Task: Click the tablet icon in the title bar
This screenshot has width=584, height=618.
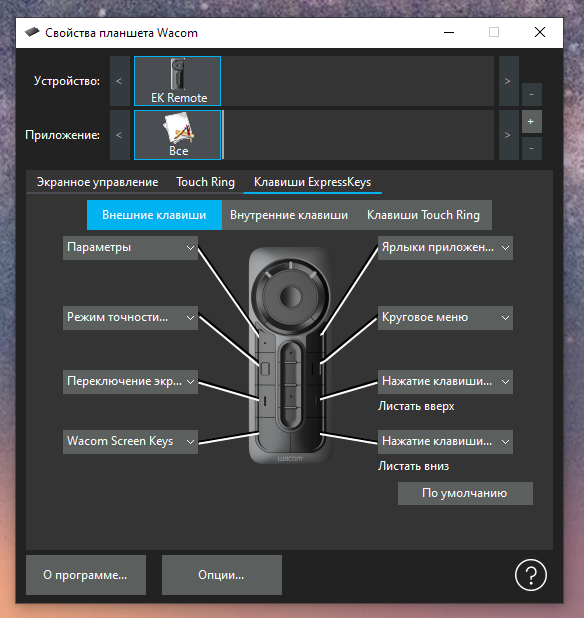Action: [x=32, y=32]
